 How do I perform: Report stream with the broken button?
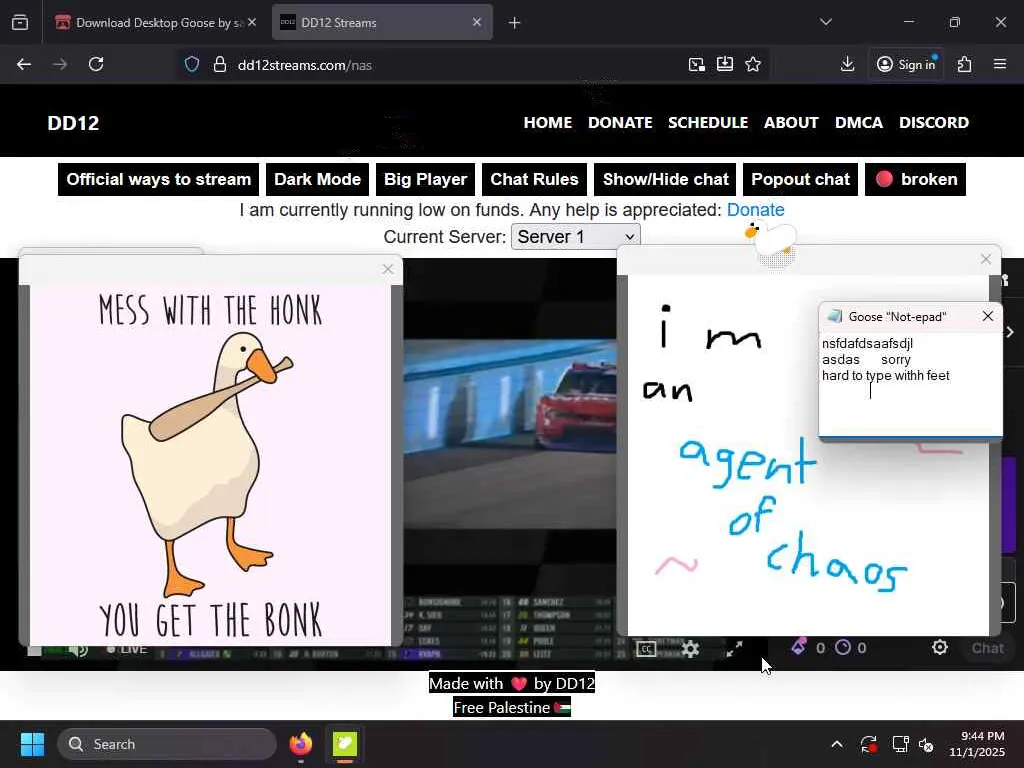pyautogui.click(x=916, y=180)
